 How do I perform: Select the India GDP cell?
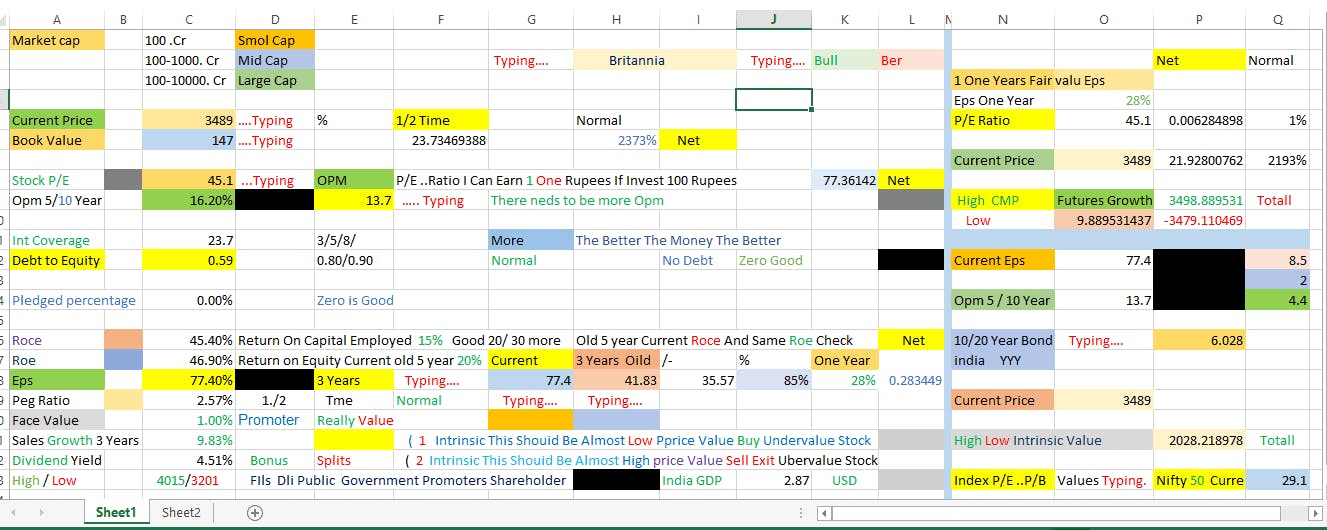[697, 480]
